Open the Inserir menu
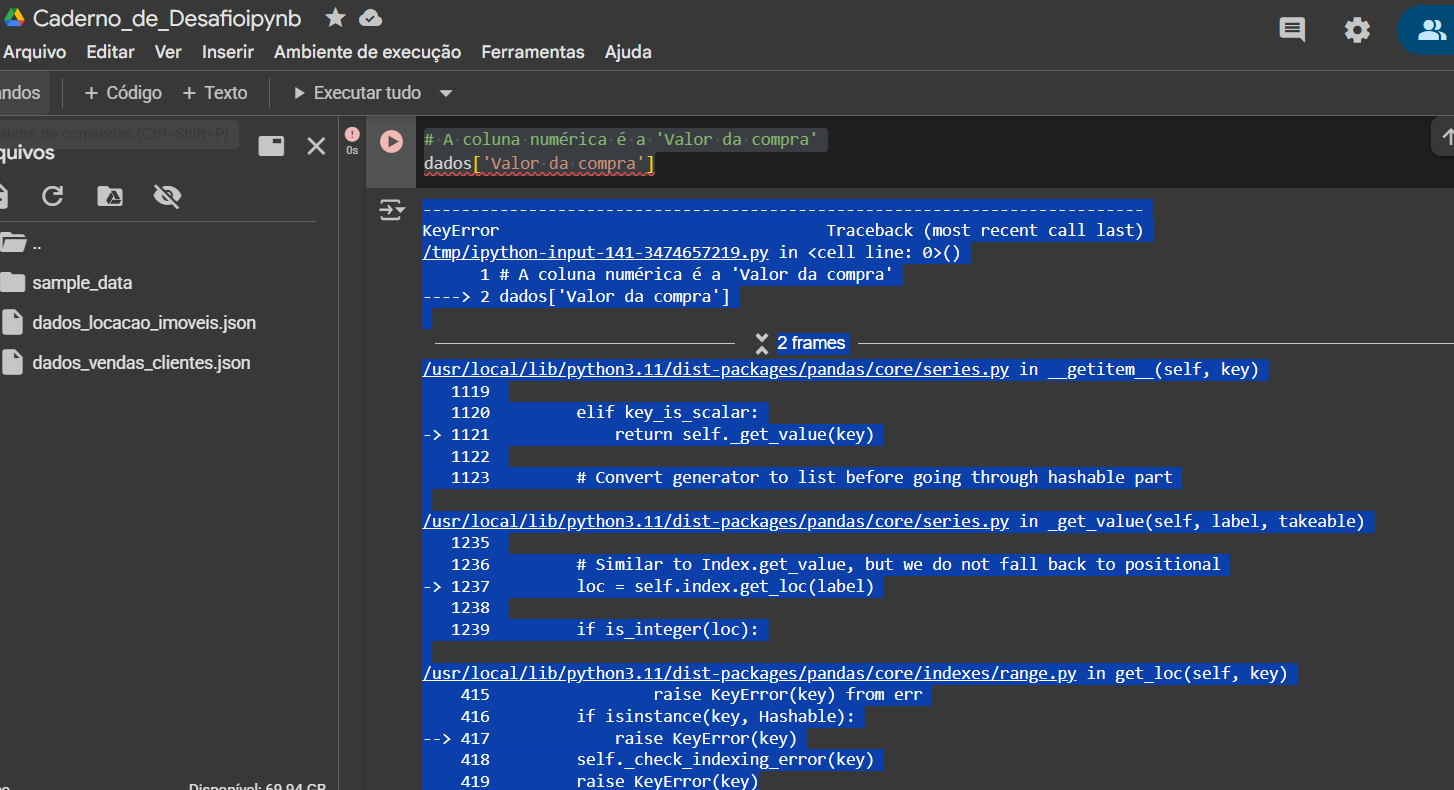 228,52
